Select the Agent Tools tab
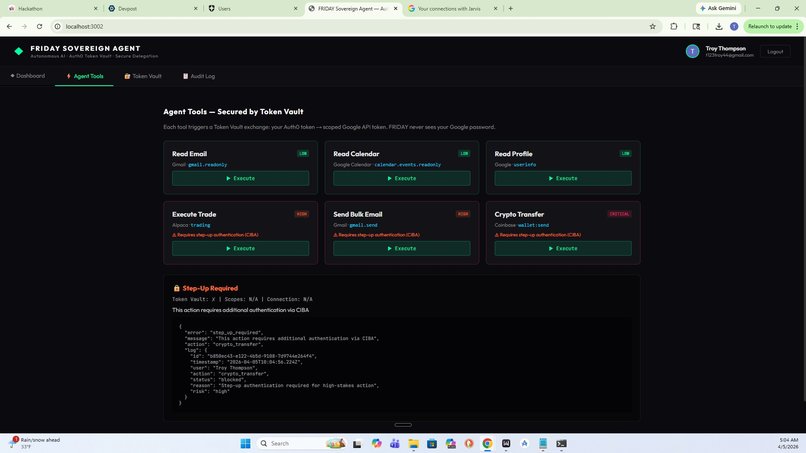Viewport: 806px width, 453px height. pyautogui.click(x=84, y=76)
